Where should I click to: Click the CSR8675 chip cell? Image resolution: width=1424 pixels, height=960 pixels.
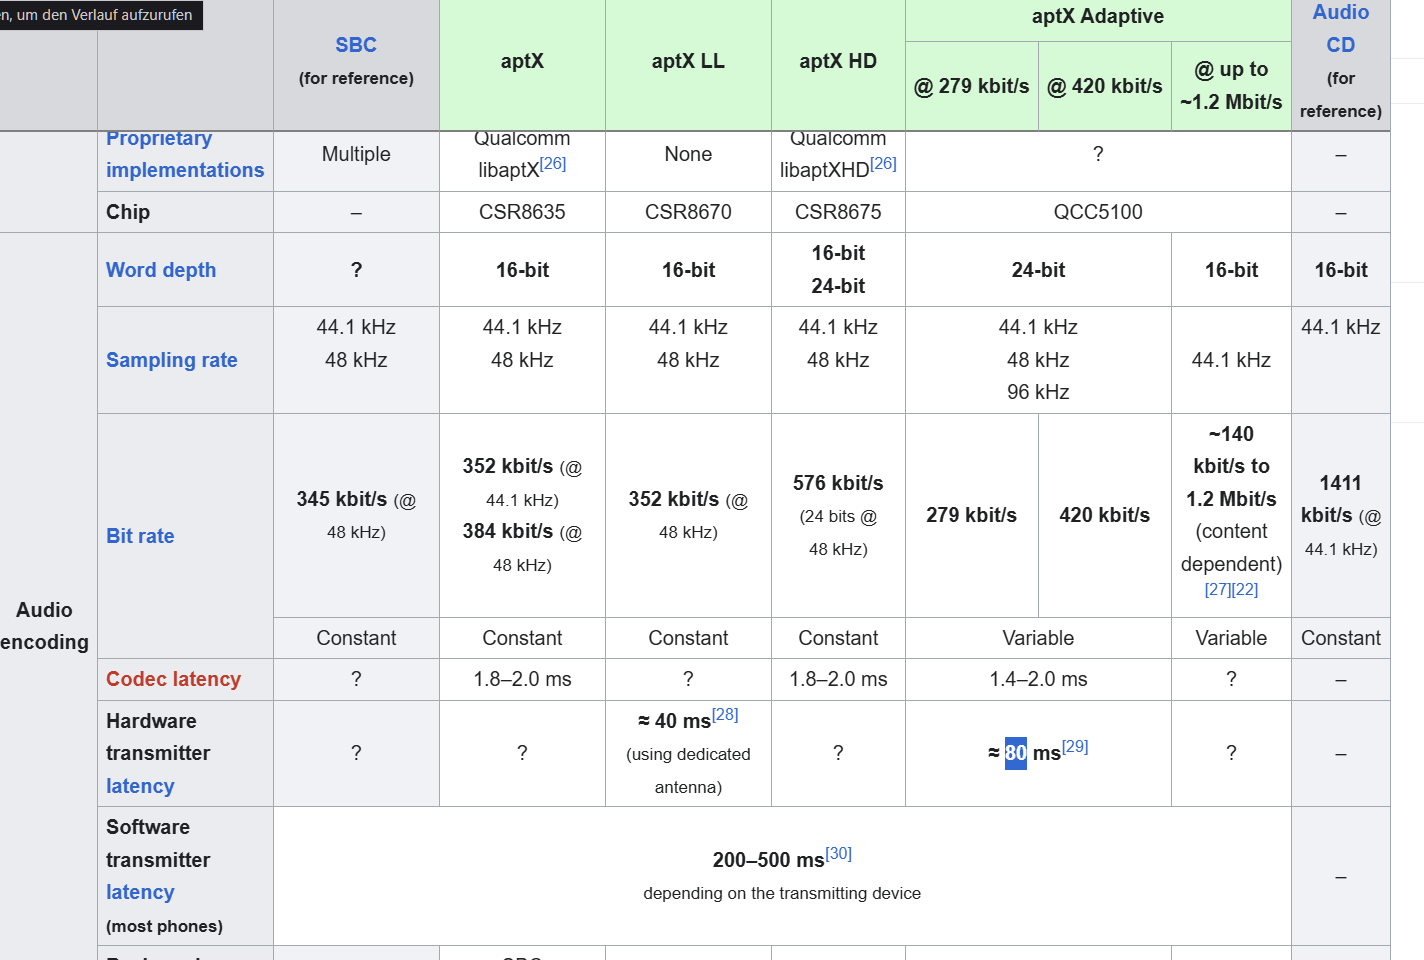tap(838, 212)
